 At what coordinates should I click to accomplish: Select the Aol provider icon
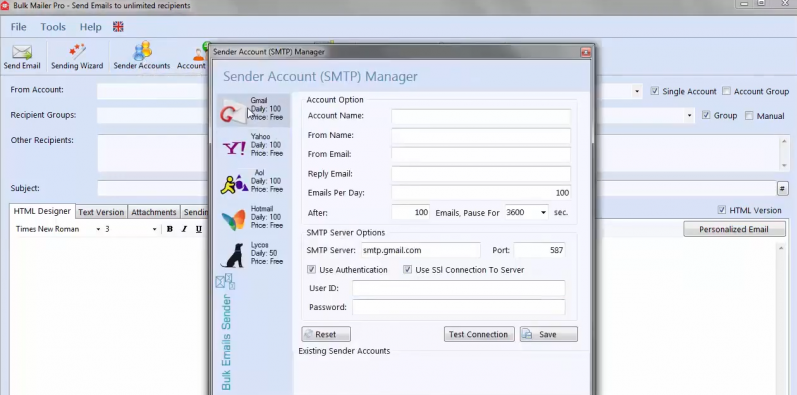point(234,184)
